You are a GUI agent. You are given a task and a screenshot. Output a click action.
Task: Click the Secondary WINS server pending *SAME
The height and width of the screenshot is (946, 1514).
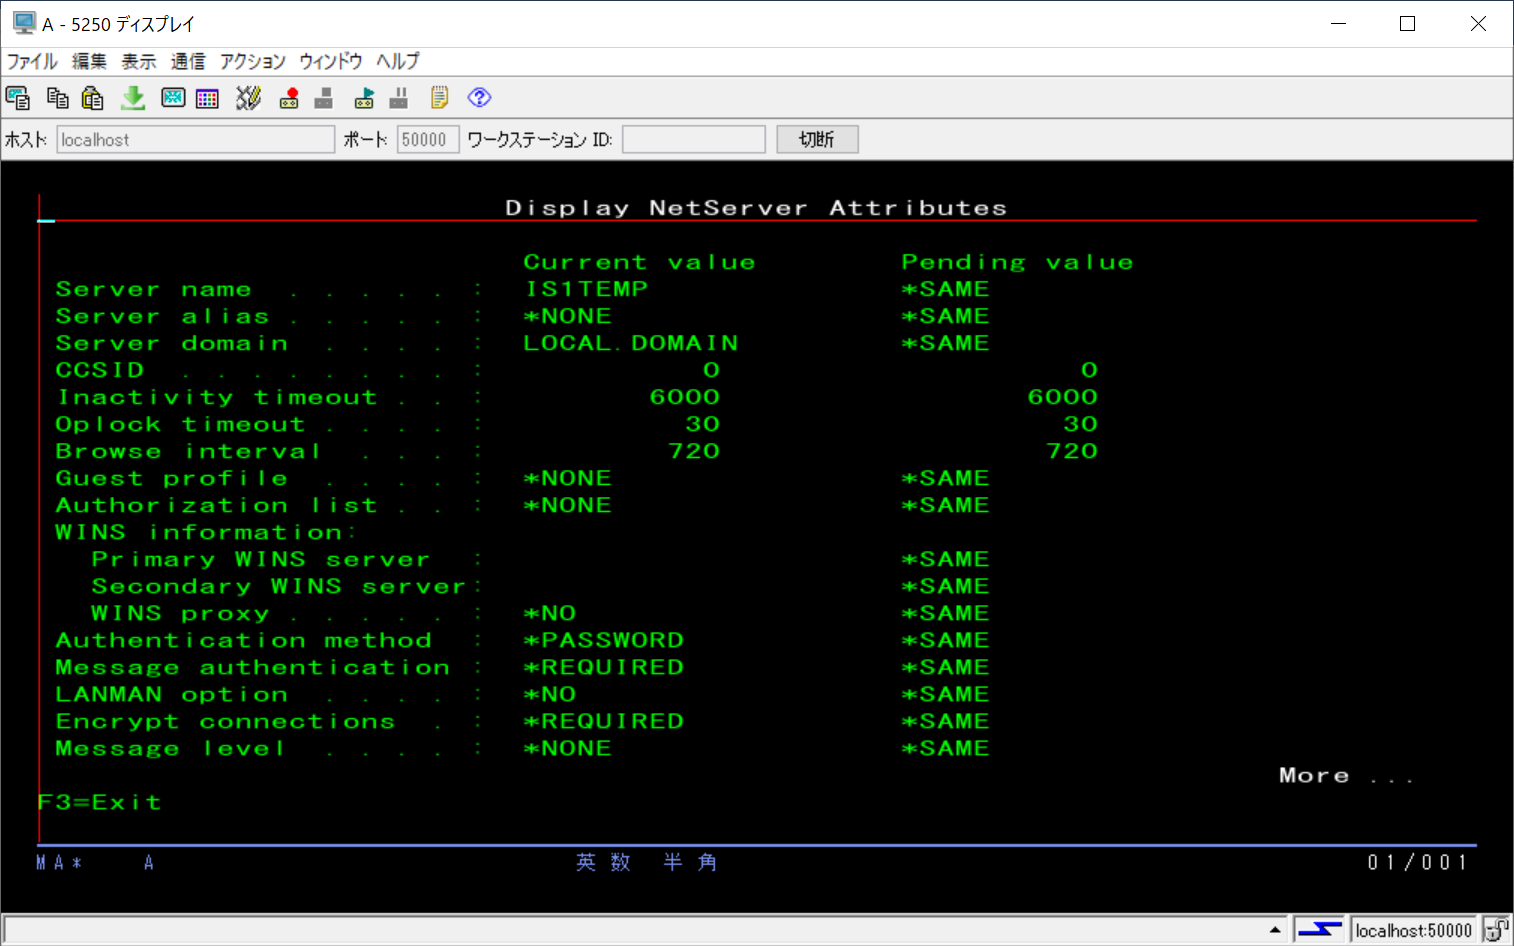coord(946,586)
